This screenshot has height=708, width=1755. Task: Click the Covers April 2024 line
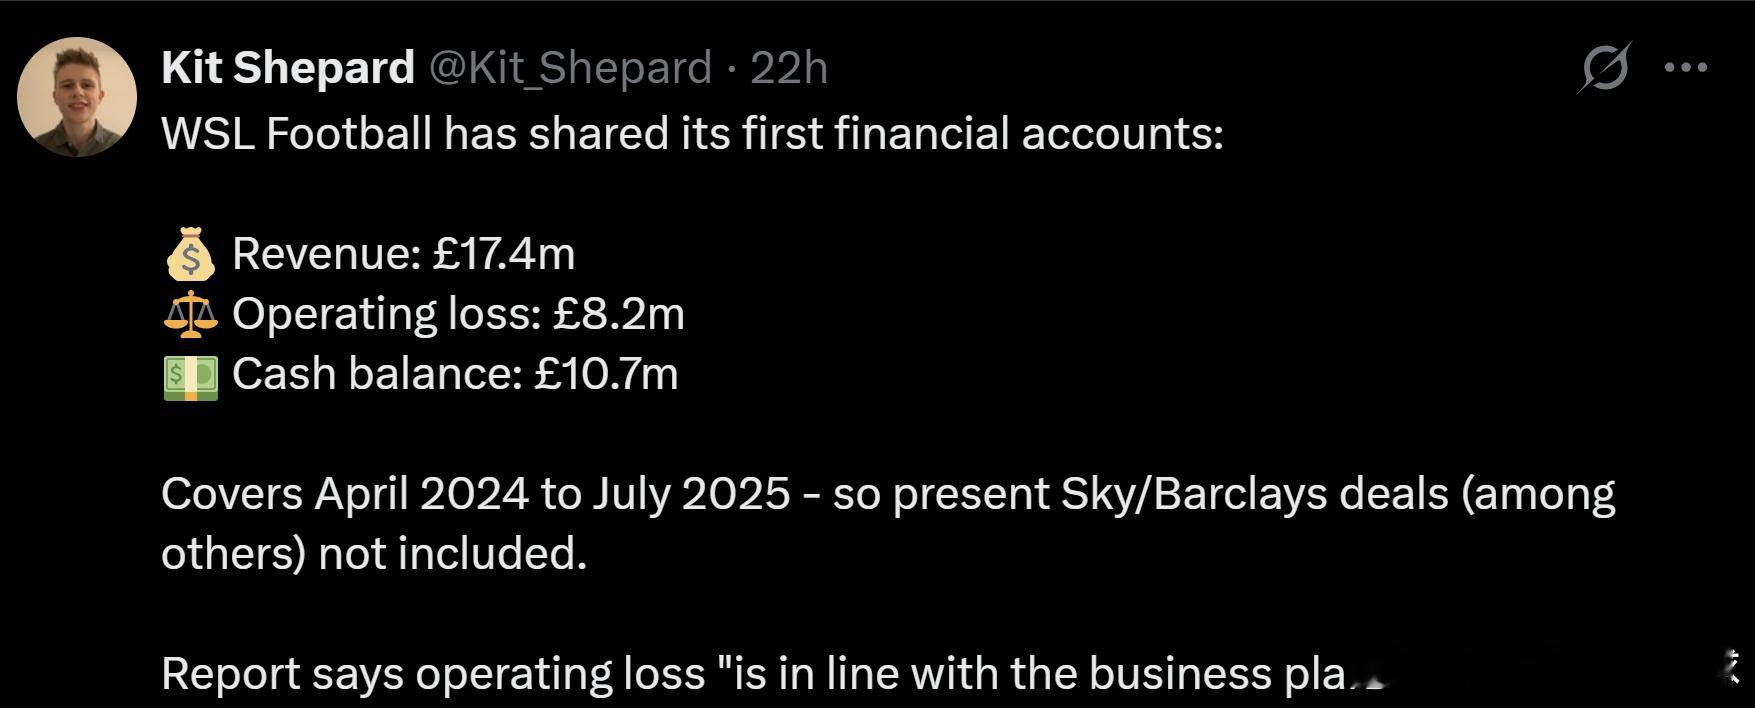coord(475,494)
